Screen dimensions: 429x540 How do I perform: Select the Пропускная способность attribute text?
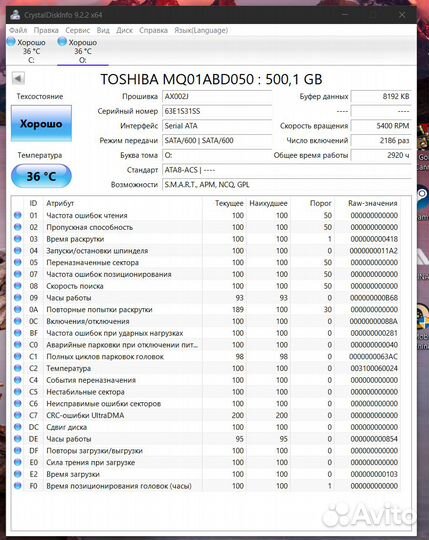click(90, 227)
